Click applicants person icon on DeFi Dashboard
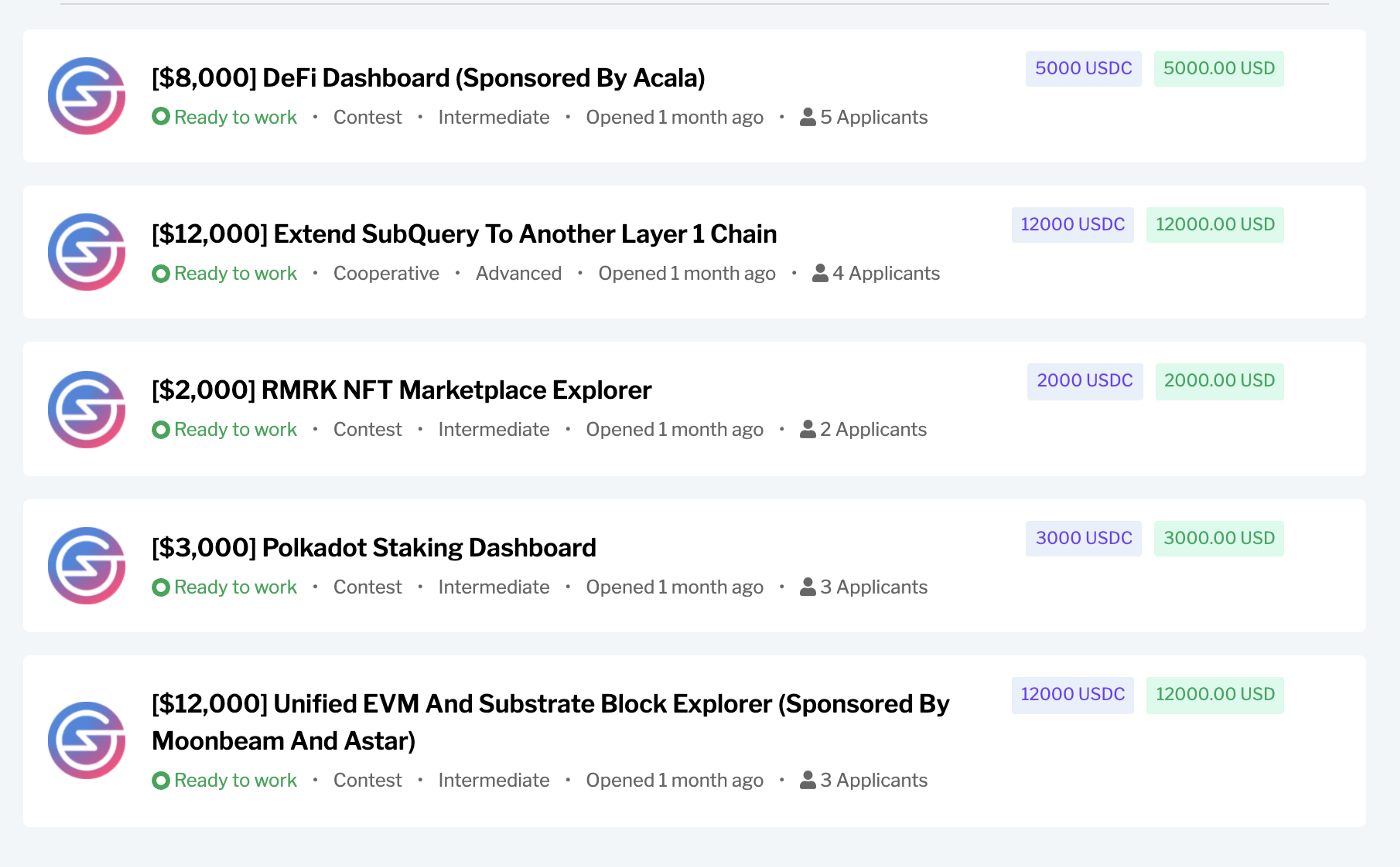Viewport: 1400px width, 867px height. tap(808, 118)
